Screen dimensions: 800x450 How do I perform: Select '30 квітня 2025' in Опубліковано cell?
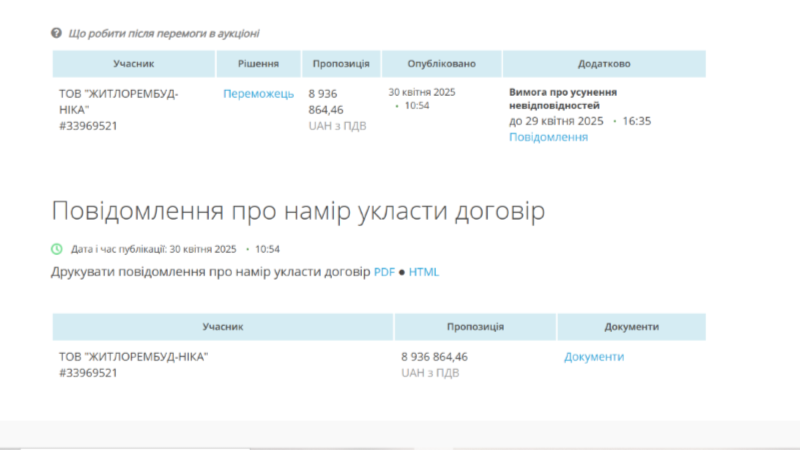pos(422,92)
